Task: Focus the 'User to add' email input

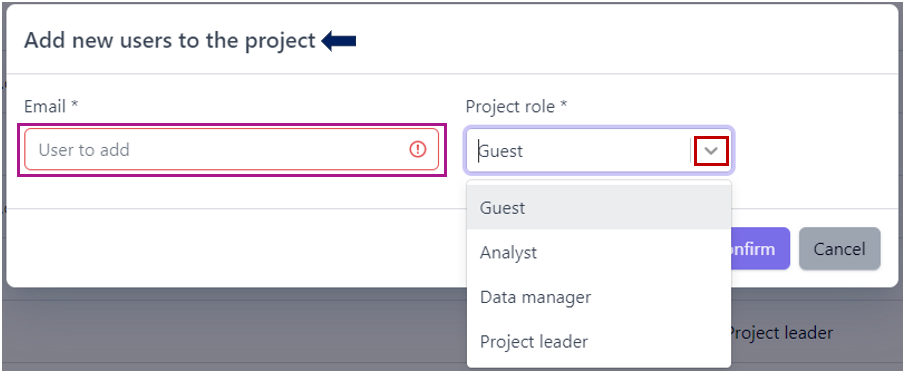Action: (232, 150)
